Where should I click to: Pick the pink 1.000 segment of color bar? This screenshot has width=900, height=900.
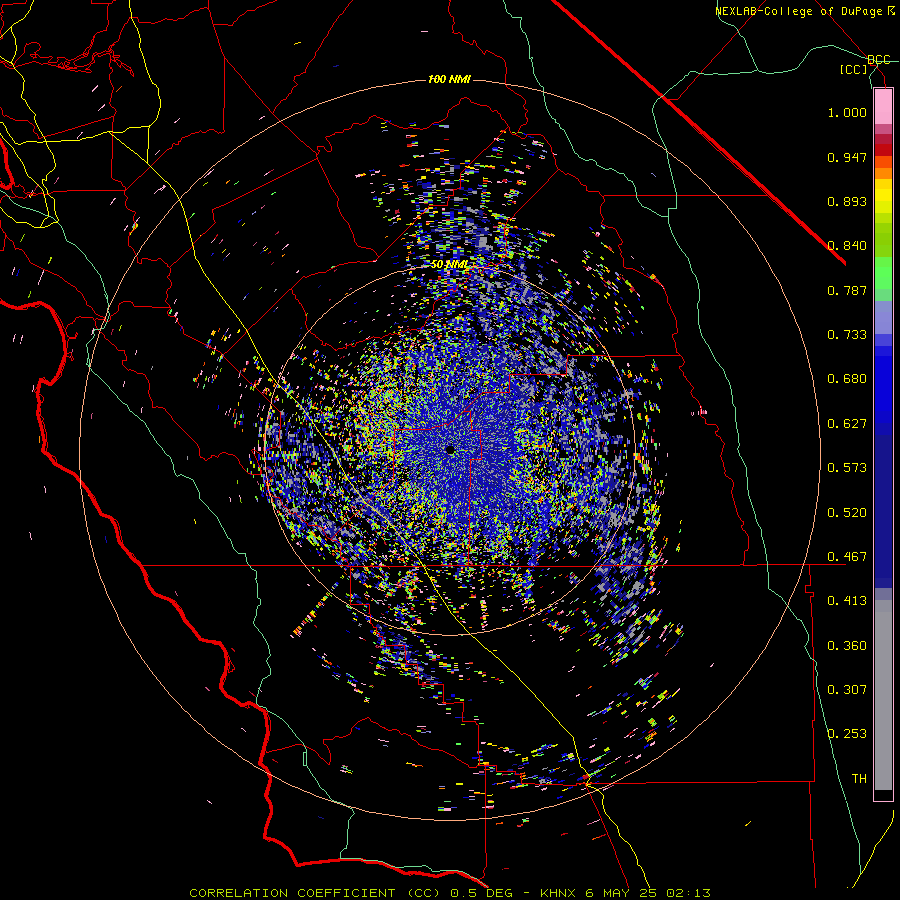[x=883, y=107]
